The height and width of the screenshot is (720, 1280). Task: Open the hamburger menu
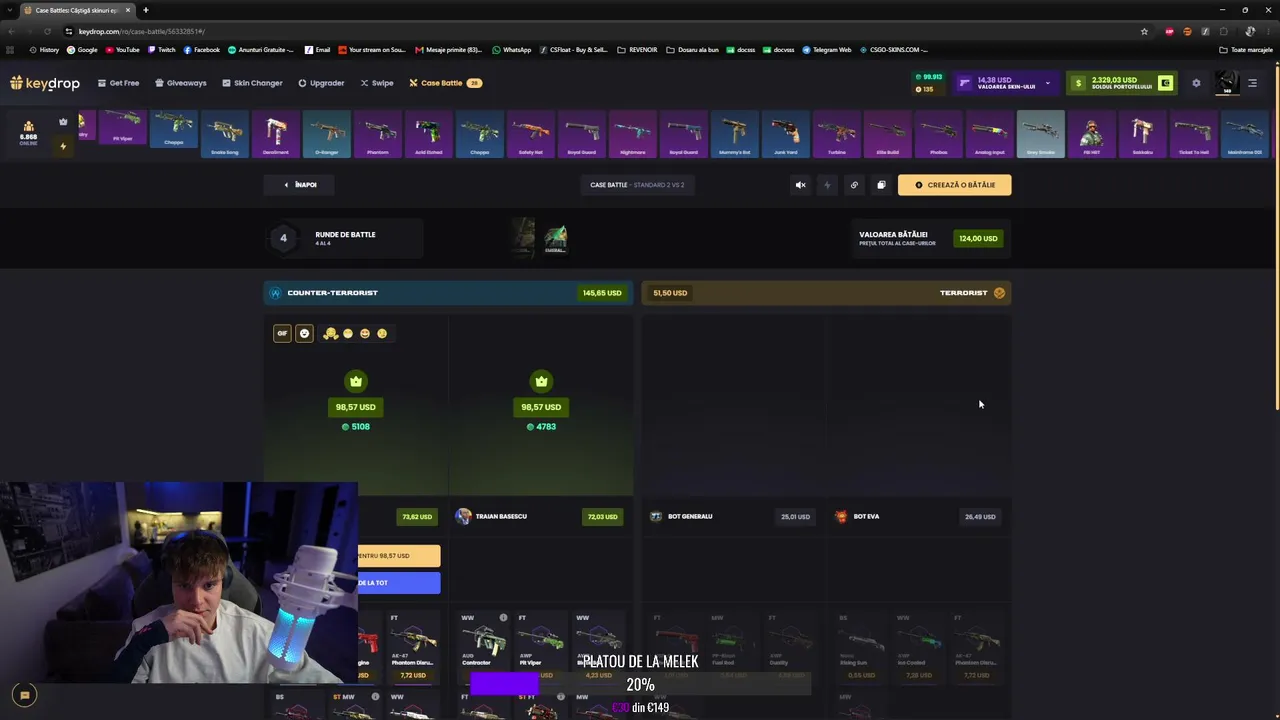coord(1252,83)
